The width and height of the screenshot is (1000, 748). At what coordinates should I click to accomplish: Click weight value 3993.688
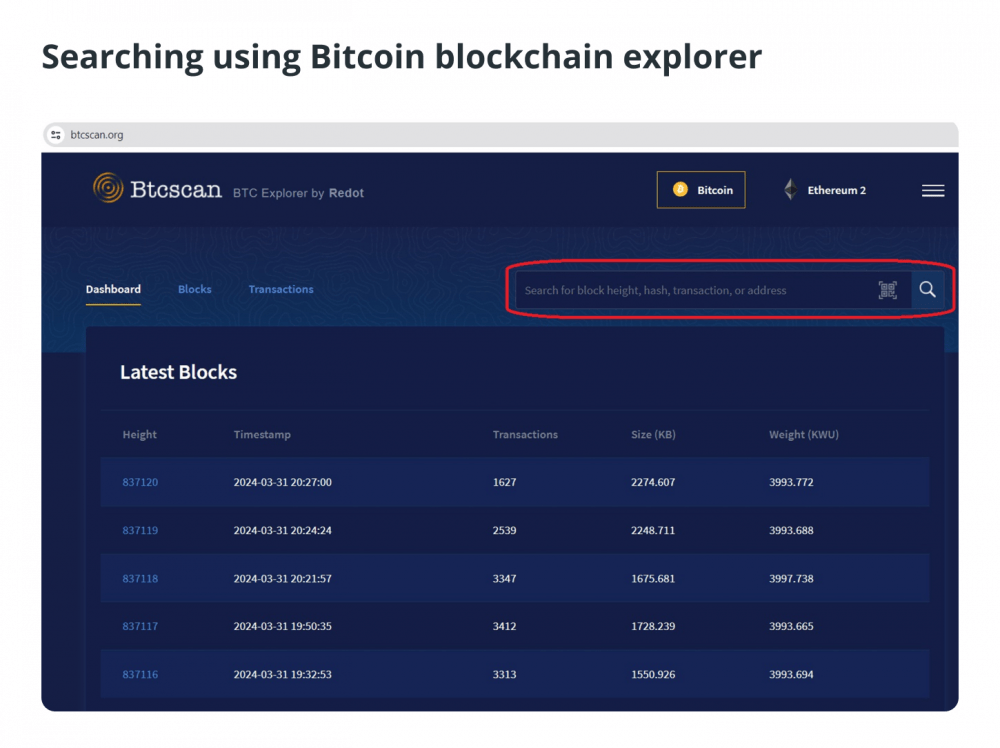pos(791,530)
